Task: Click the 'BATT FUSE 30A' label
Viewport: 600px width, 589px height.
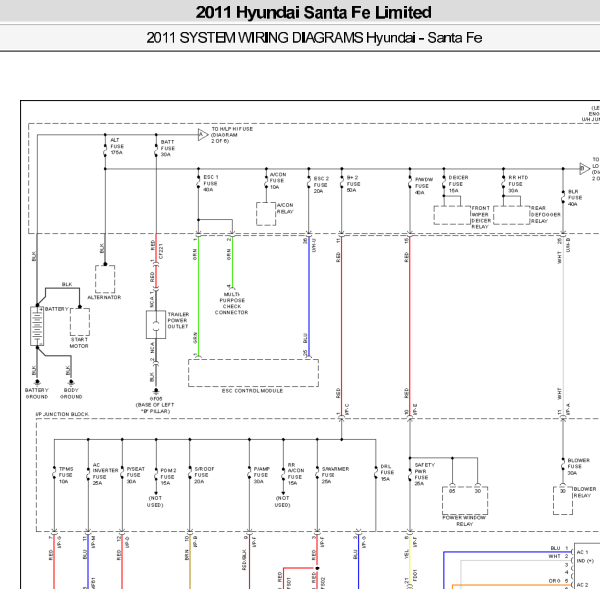Action: pos(168,148)
